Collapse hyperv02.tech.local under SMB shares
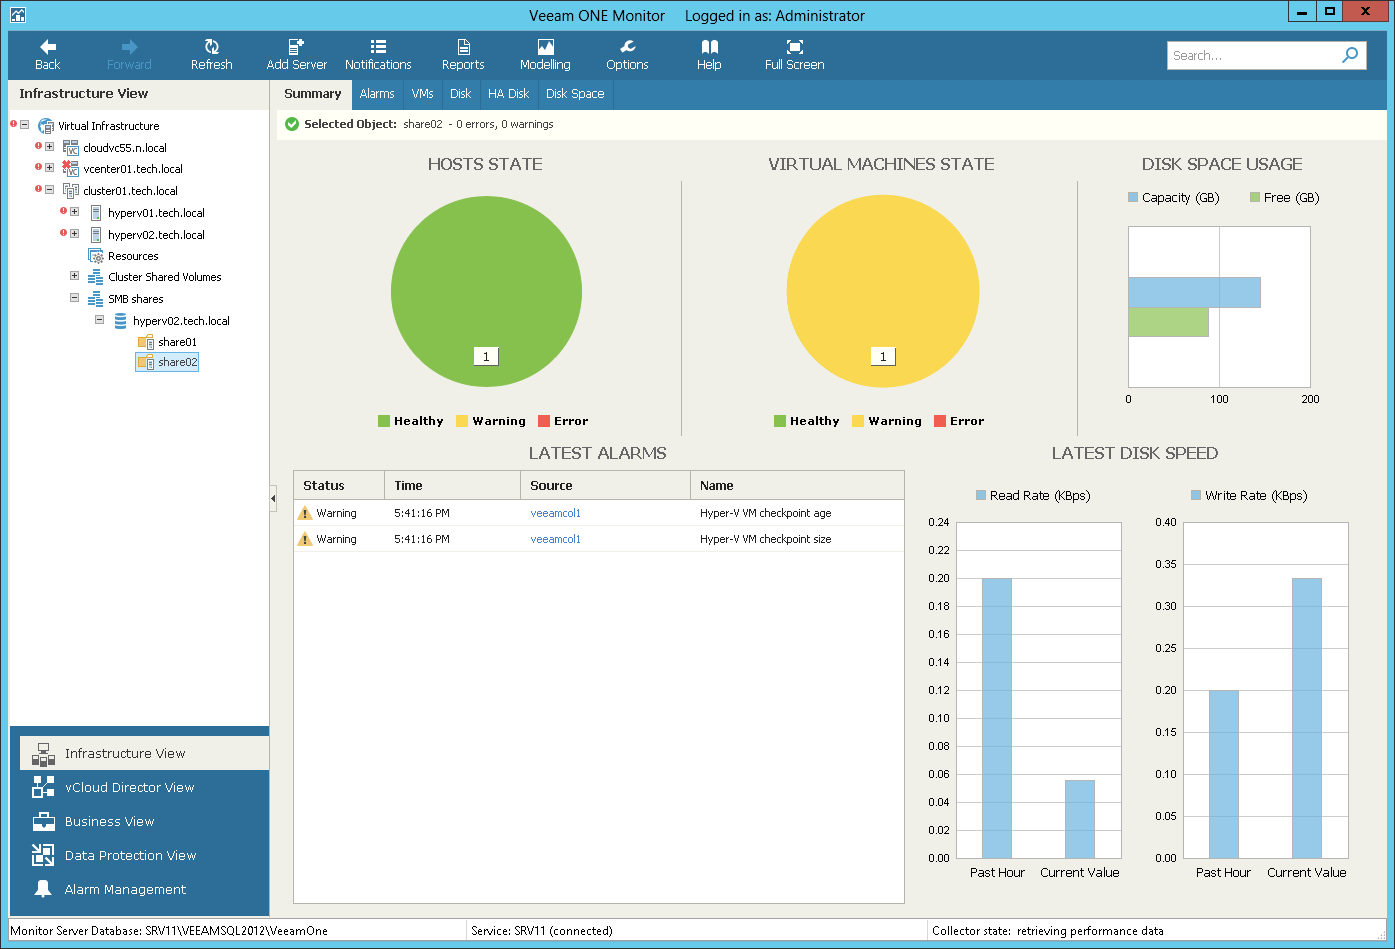 pyautogui.click(x=100, y=320)
